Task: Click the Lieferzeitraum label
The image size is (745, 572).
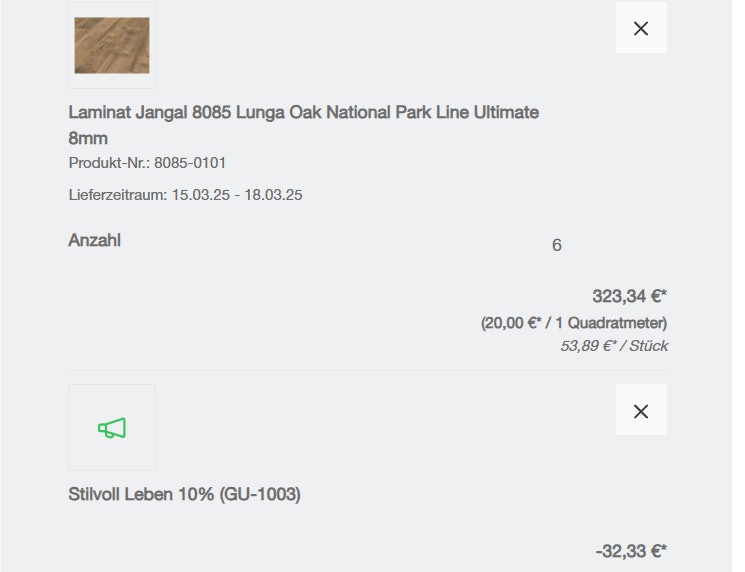Action: (117, 195)
